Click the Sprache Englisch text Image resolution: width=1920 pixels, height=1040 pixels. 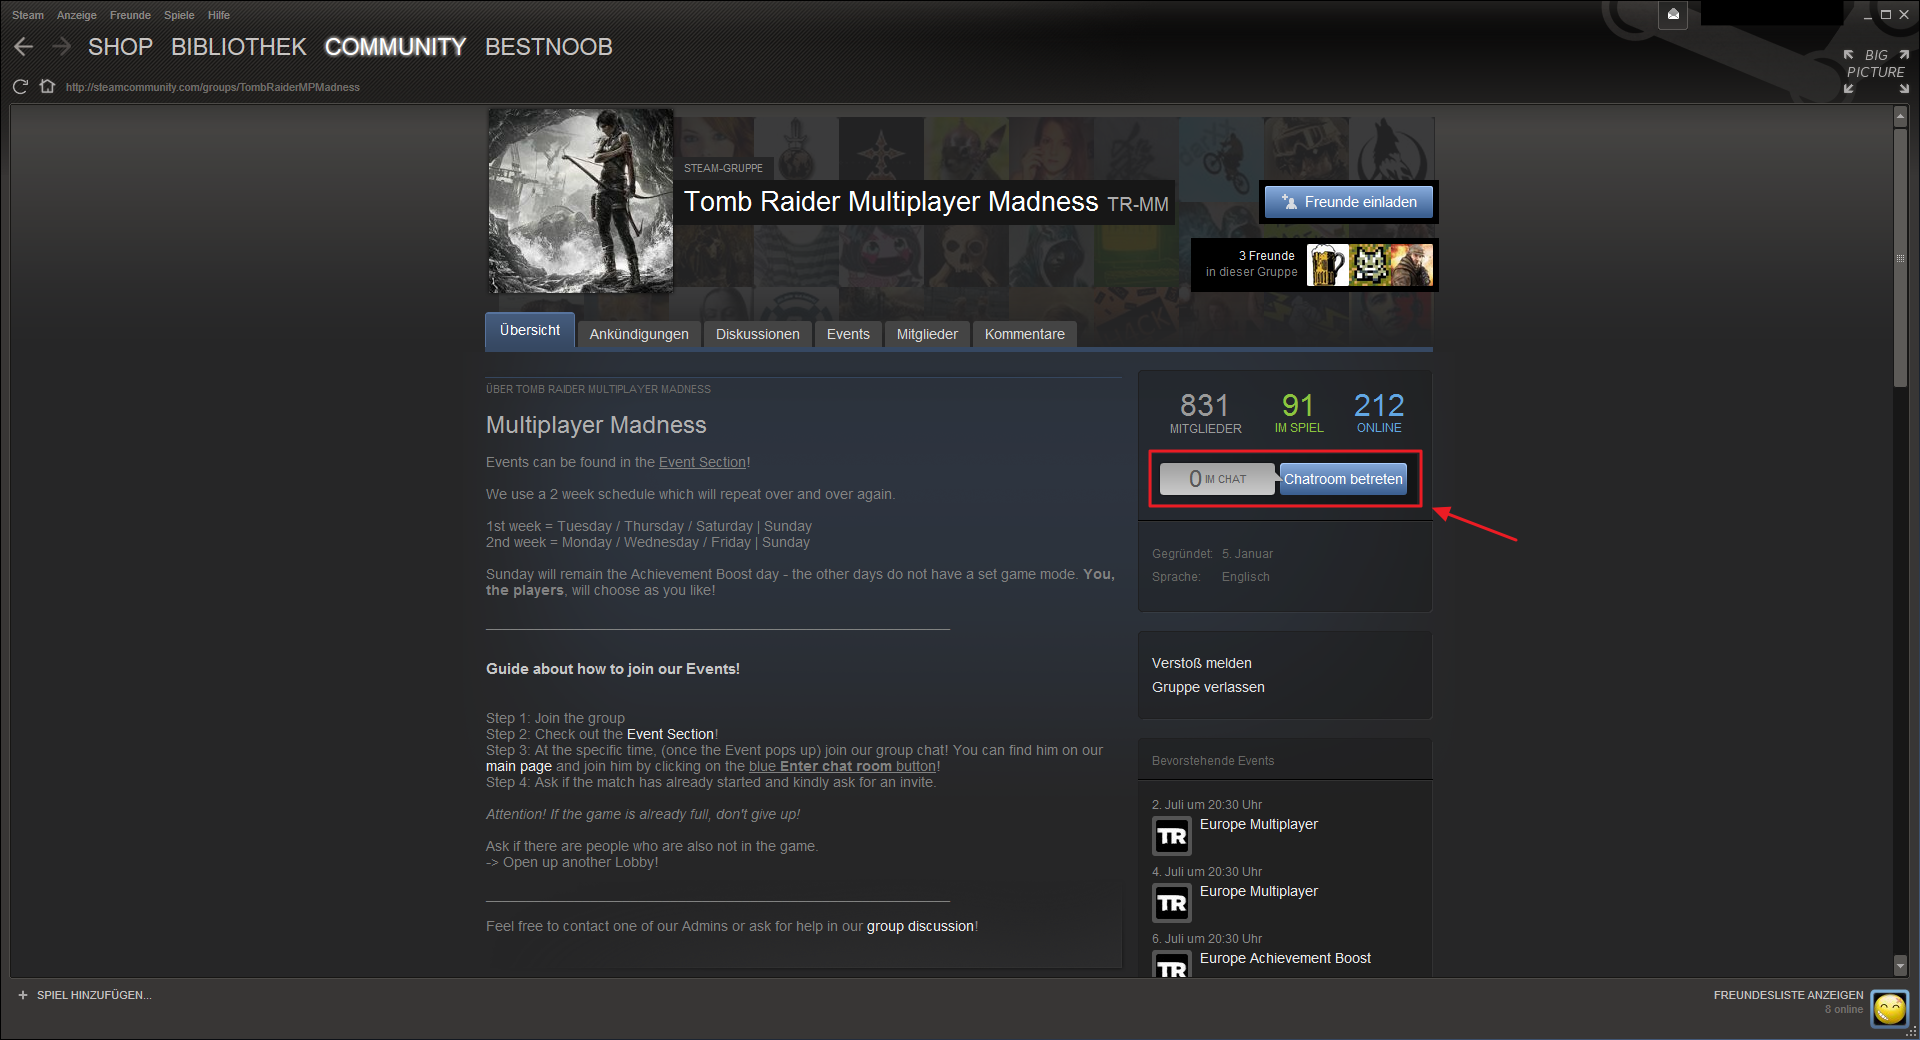(x=1211, y=577)
